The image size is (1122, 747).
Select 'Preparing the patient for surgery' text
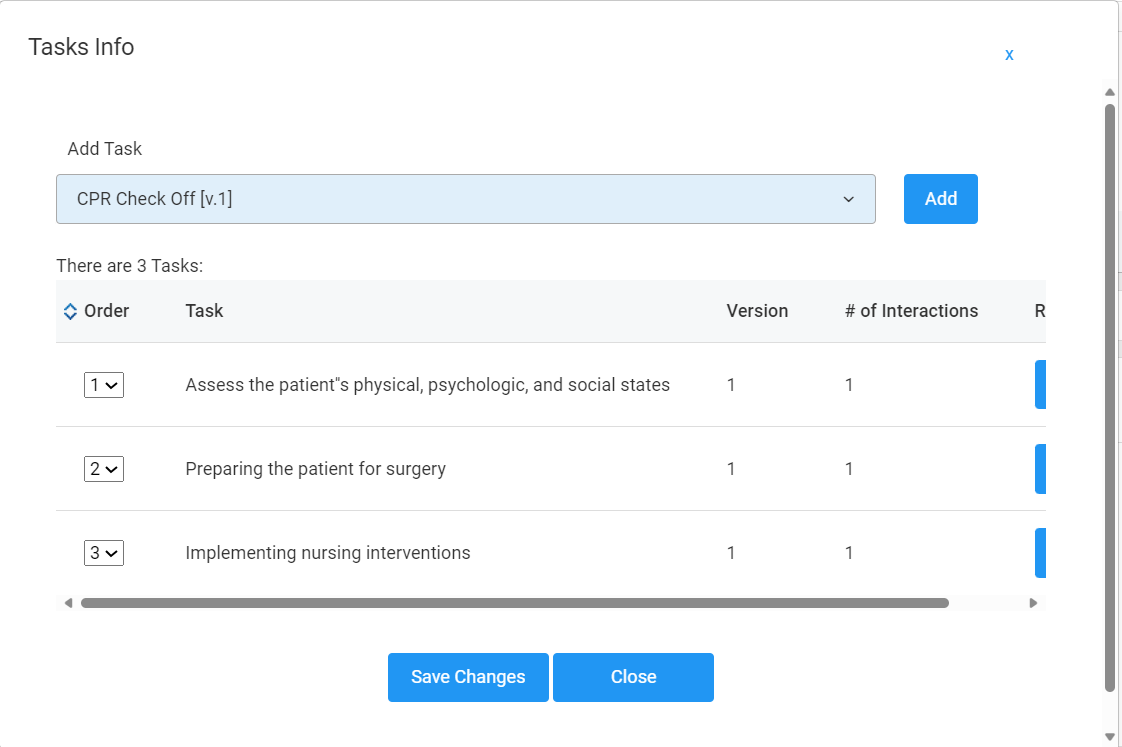316,469
